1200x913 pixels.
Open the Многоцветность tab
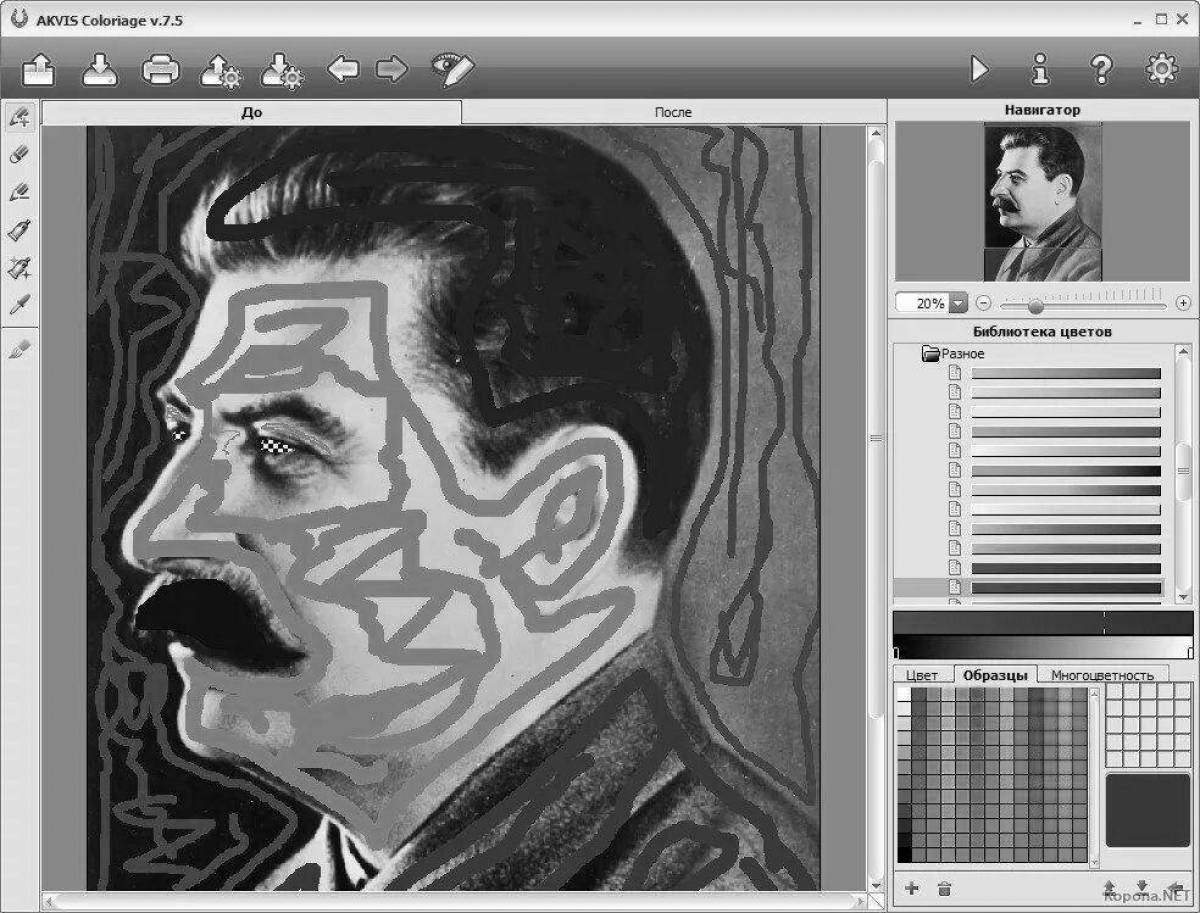(x=1101, y=675)
